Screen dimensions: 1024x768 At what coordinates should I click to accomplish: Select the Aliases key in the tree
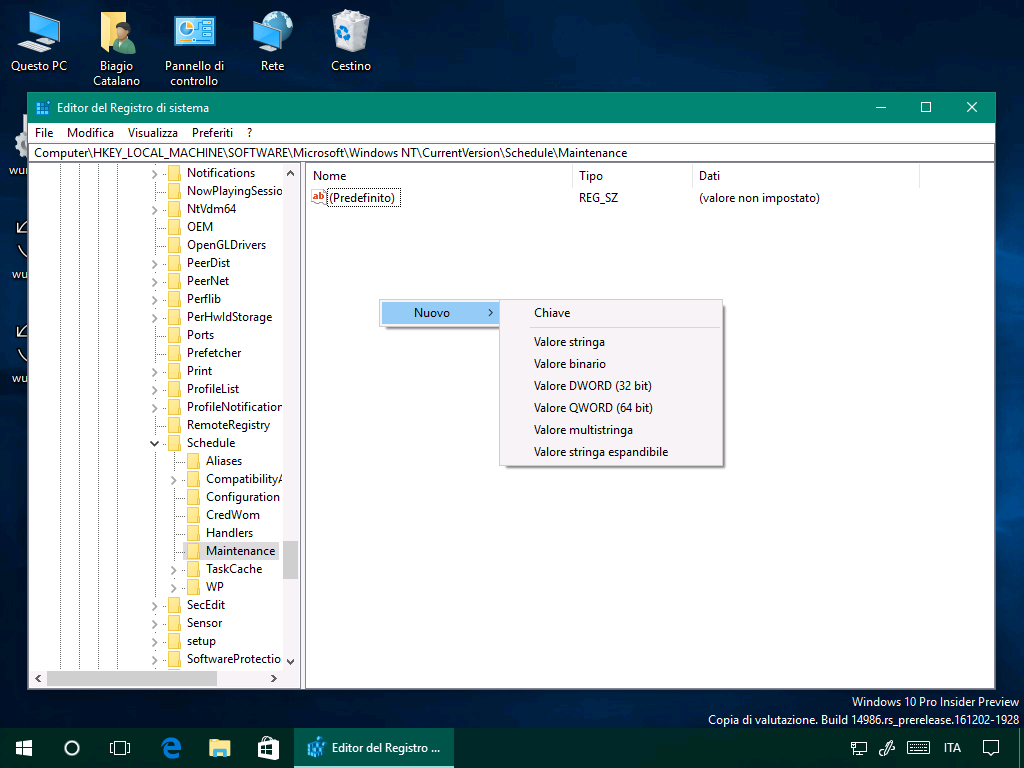click(x=224, y=461)
